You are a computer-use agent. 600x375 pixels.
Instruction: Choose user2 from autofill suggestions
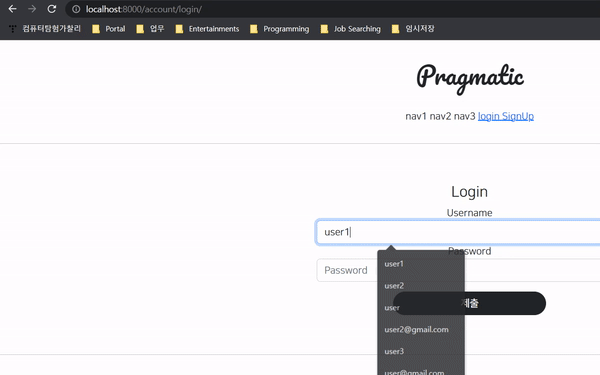tap(421, 285)
